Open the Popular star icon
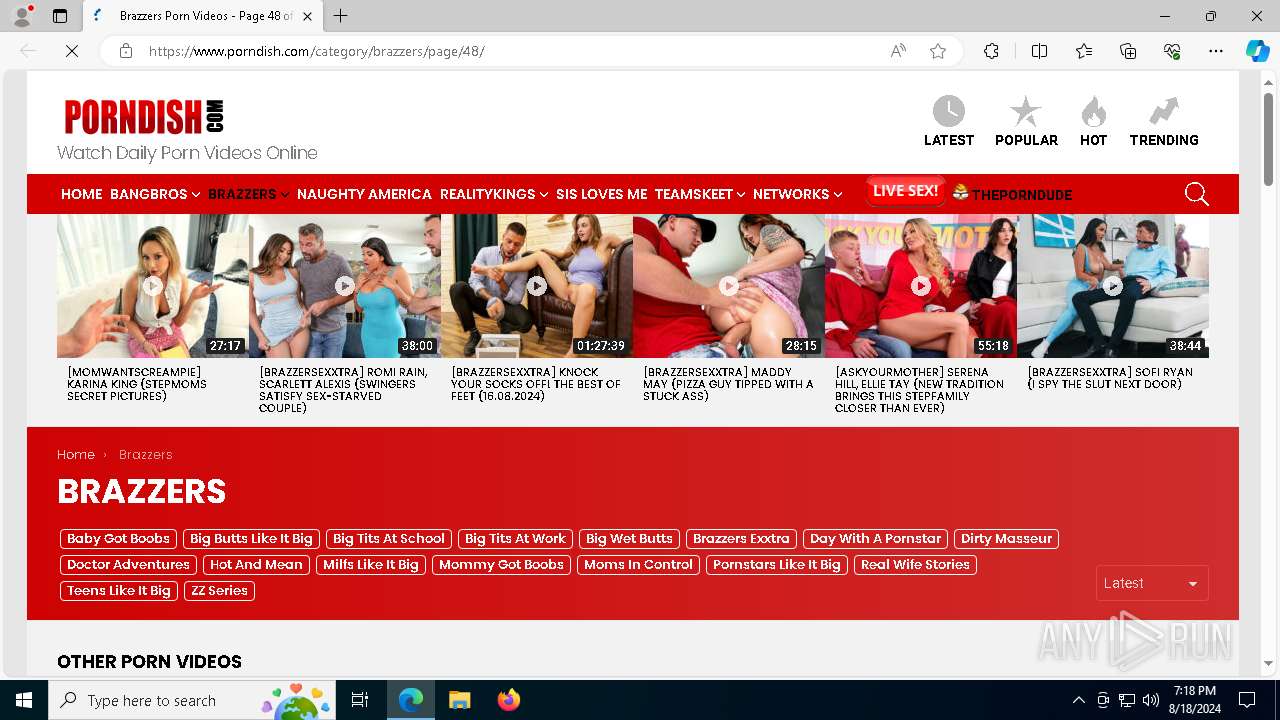 coord(1026,111)
